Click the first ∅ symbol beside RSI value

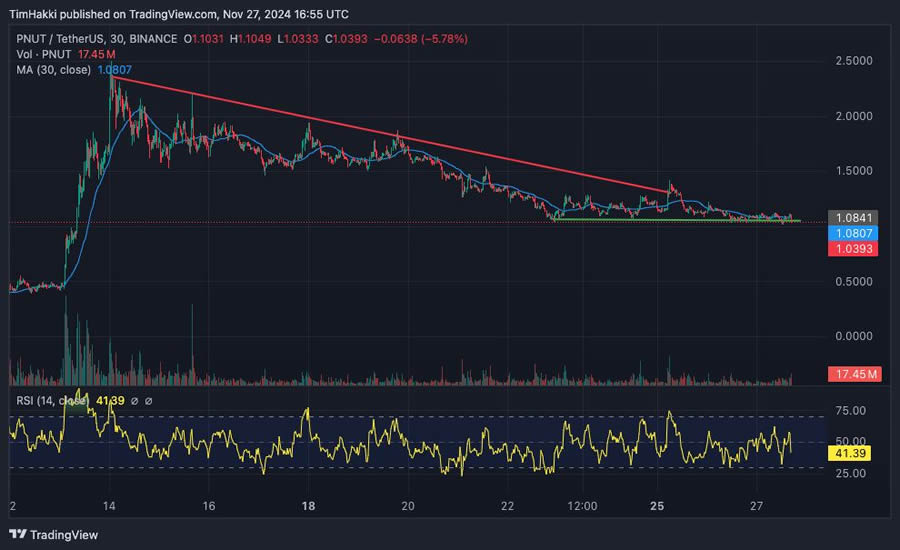coord(133,401)
